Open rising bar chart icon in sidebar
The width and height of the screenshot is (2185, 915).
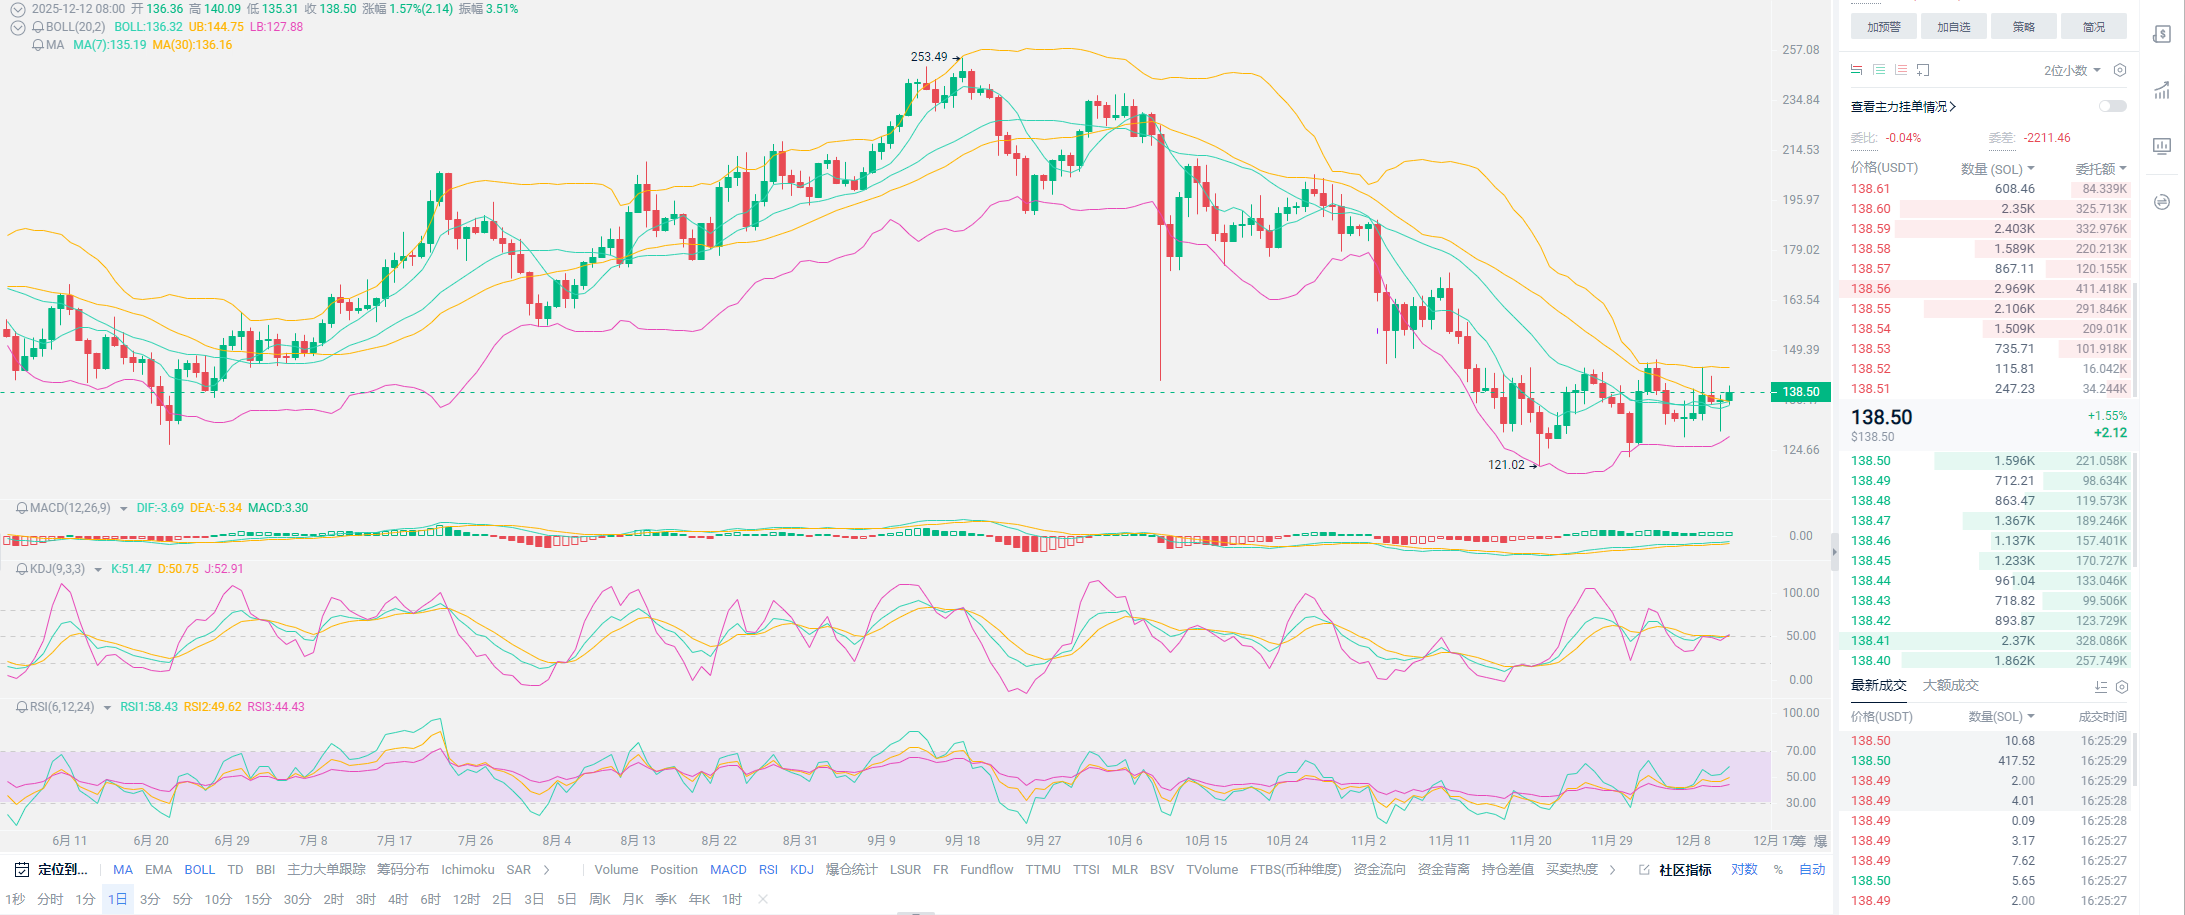coord(2162,91)
